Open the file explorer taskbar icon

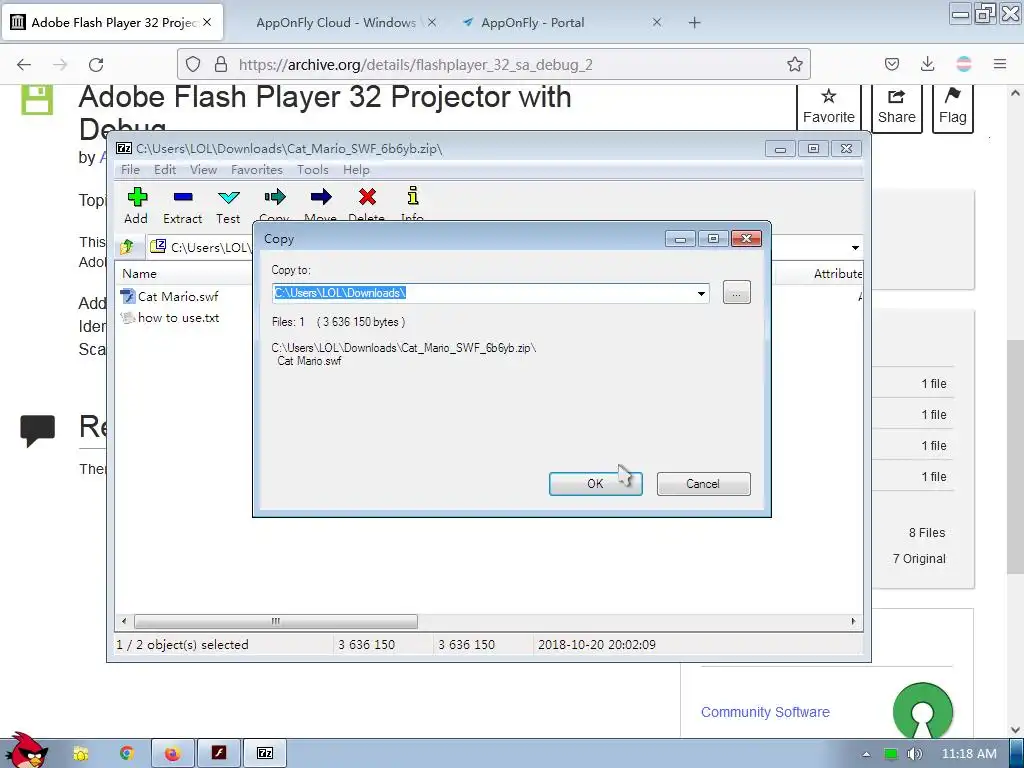point(80,754)
